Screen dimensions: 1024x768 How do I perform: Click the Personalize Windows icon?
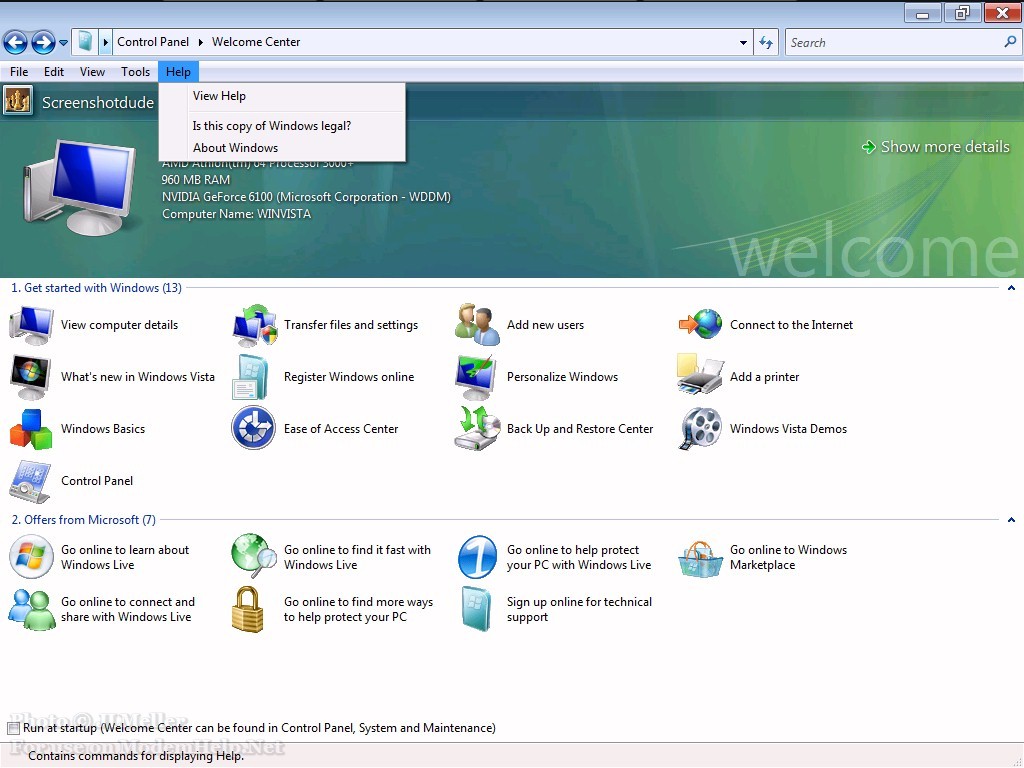[476, 377]
